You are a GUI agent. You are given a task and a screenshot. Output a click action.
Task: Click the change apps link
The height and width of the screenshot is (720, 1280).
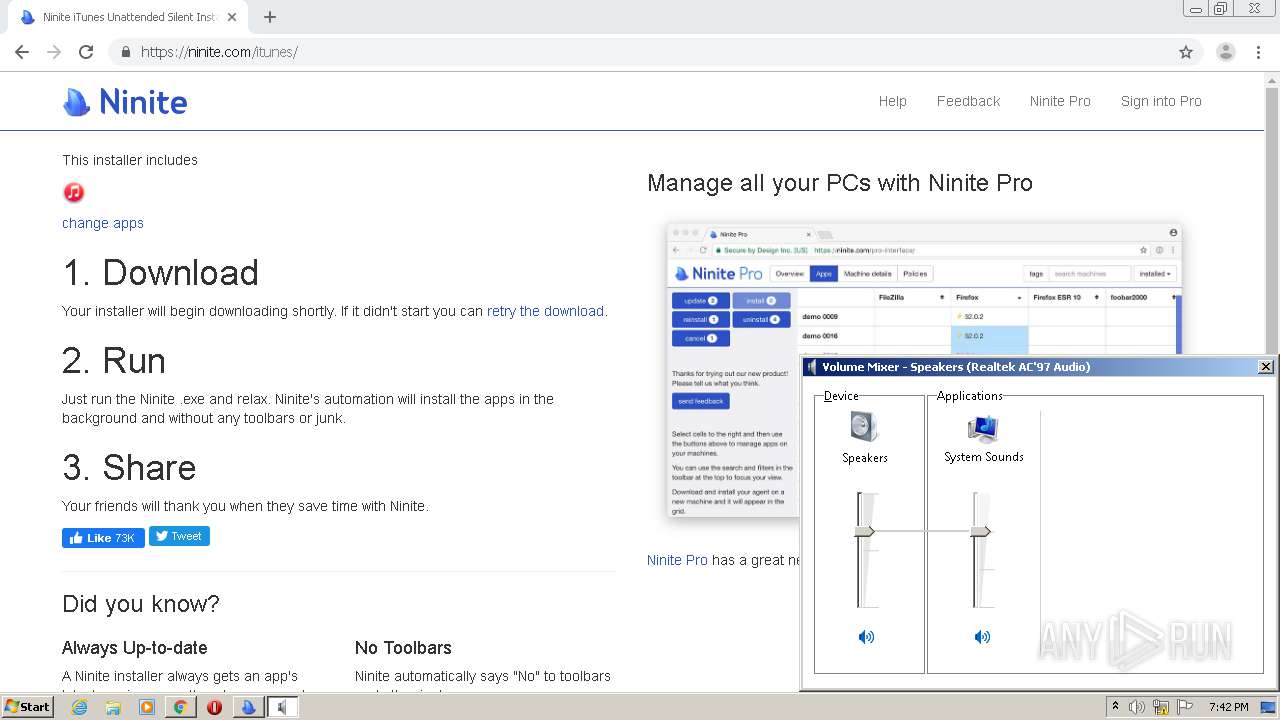103,223
